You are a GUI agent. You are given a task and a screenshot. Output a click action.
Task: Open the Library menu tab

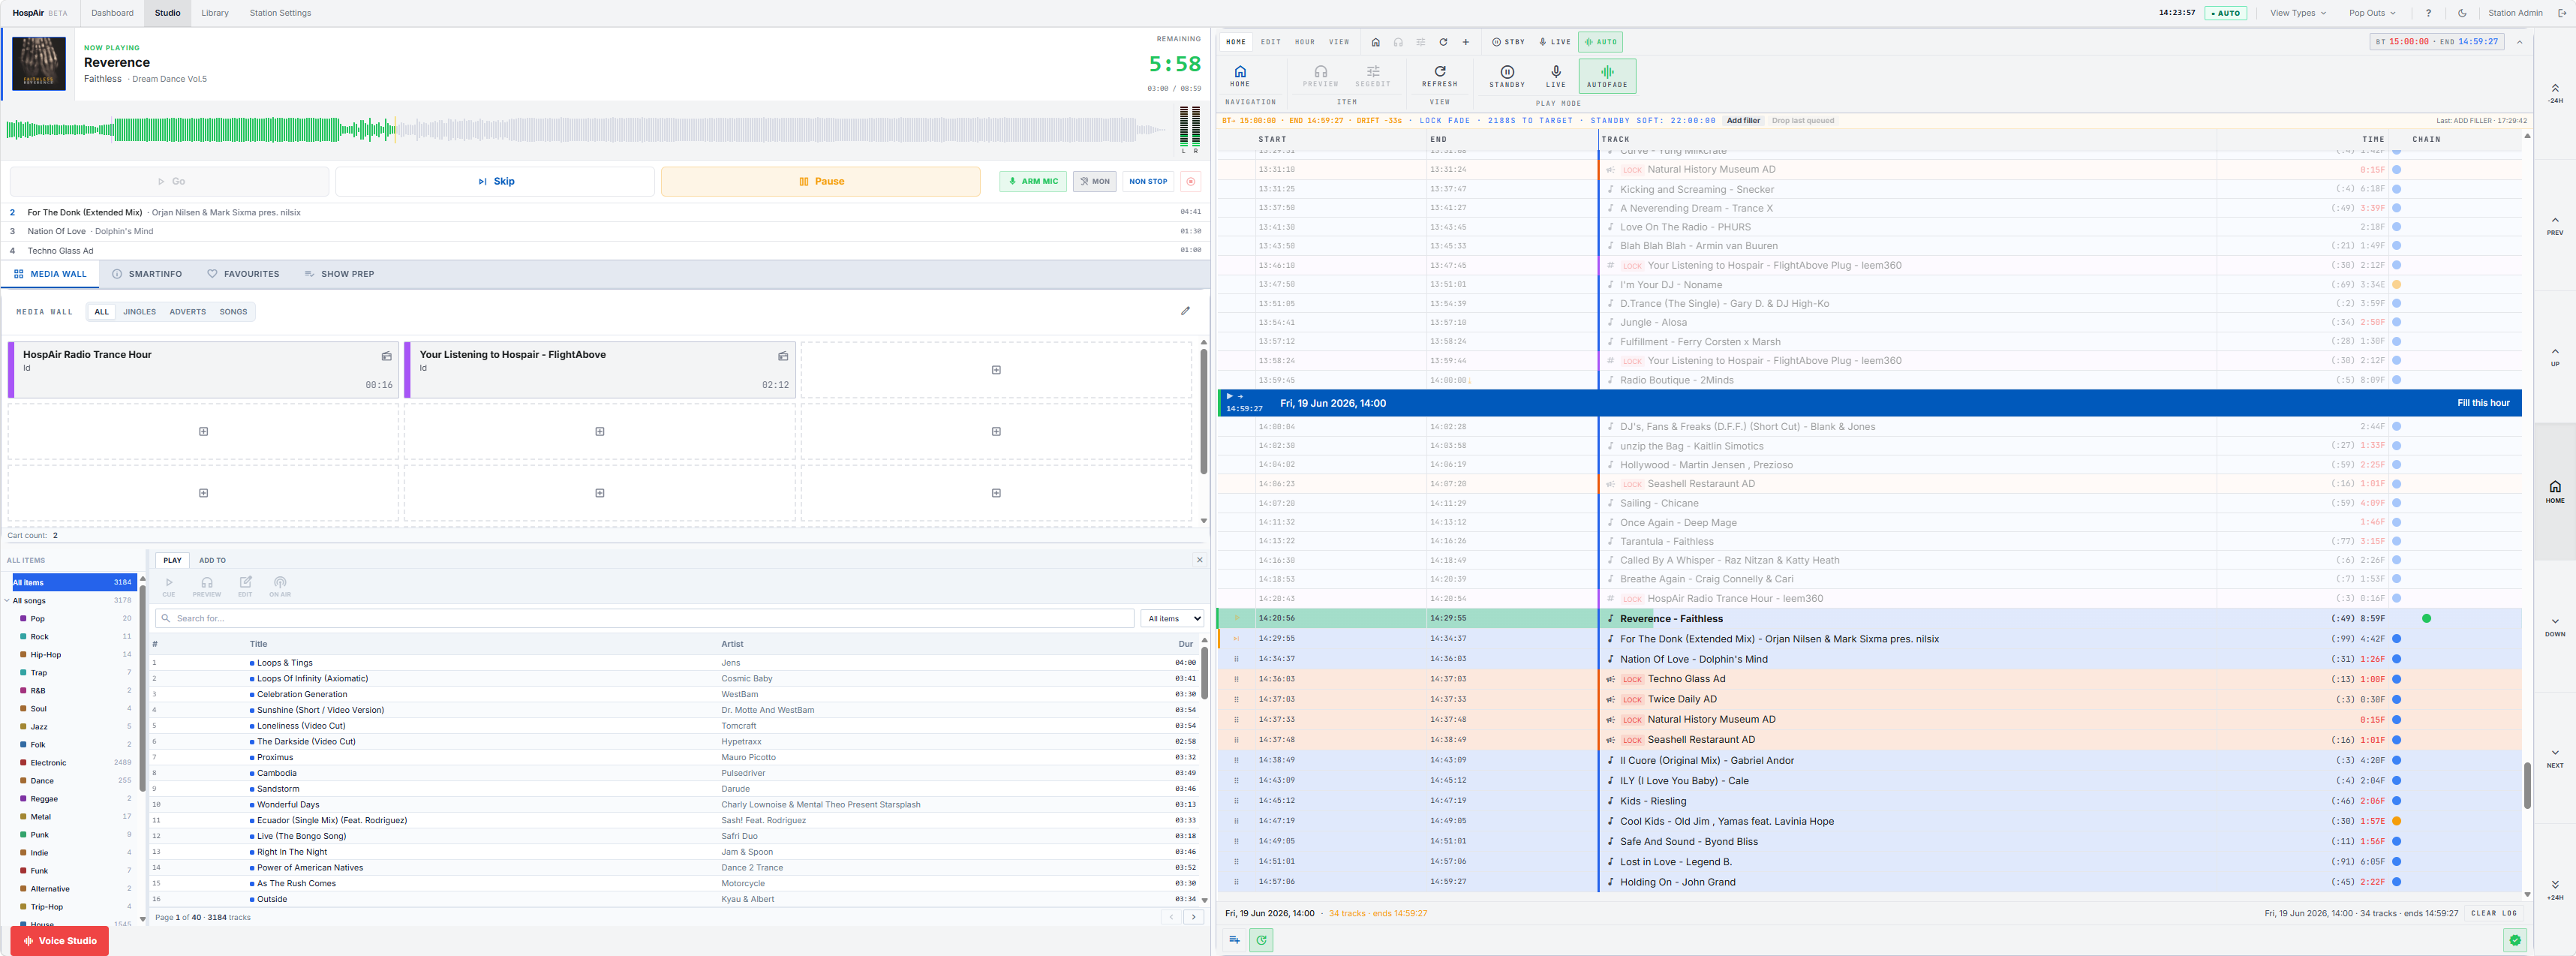tap(214, 13)
